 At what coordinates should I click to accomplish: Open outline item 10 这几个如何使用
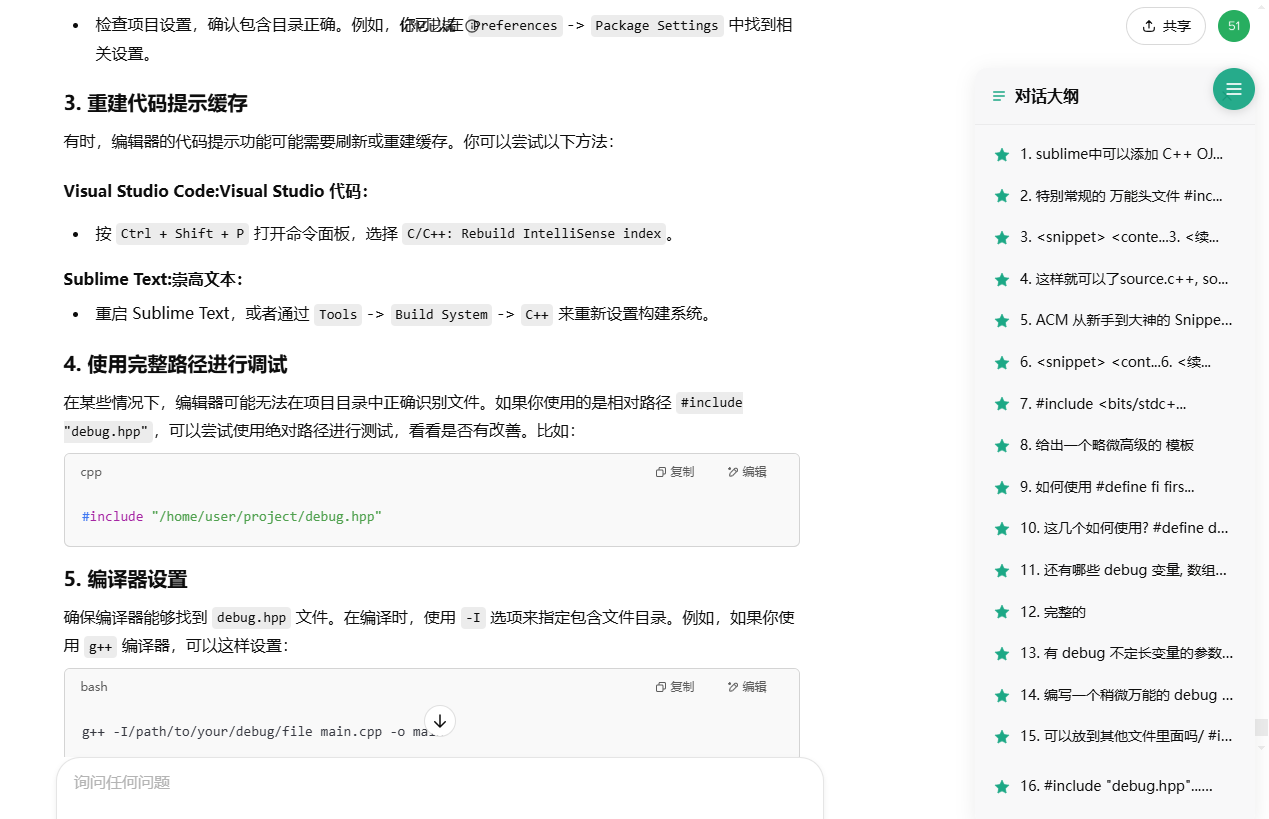pos(1124,528)
